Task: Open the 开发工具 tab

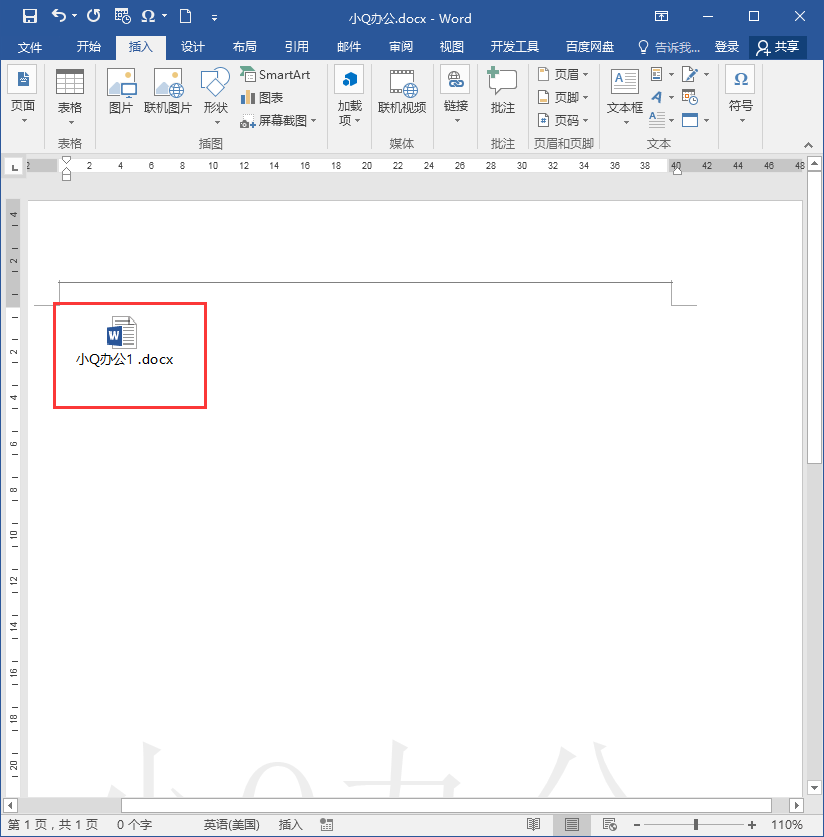Action: click(x=514, y=47)
